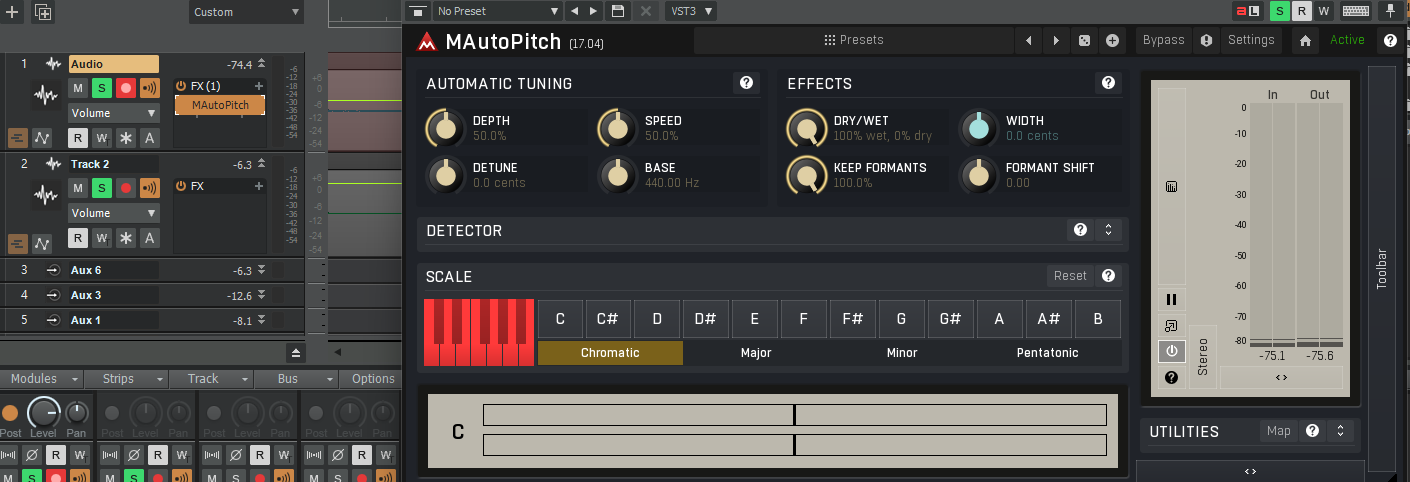The image size is (1410, 482).
Task: Toggle the F# note button
Action: 853,319
